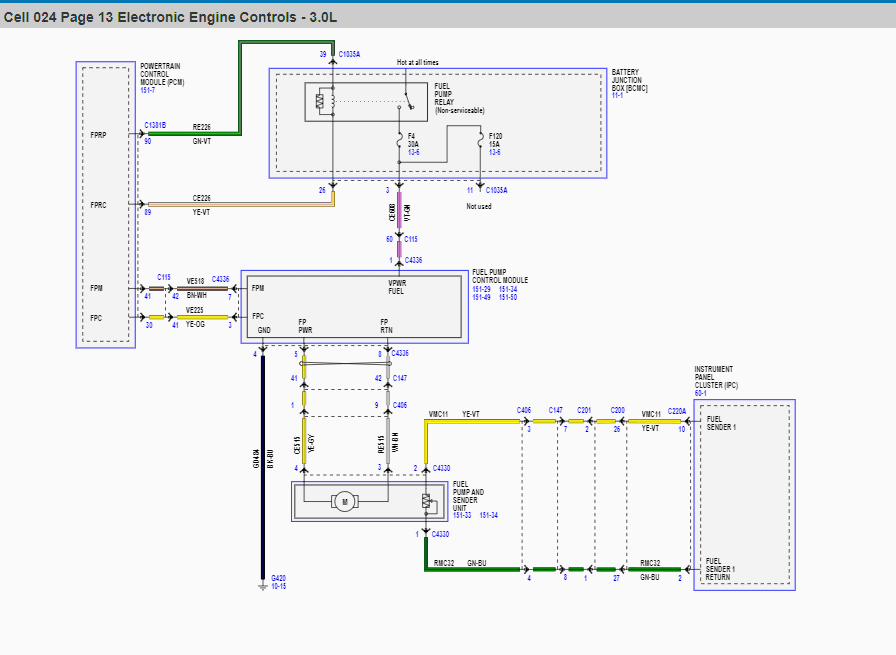Click the Cell 024 Page 13 title
Viewport: 896px width, 655px height.
pyautogui.click(x=170, y=17)
